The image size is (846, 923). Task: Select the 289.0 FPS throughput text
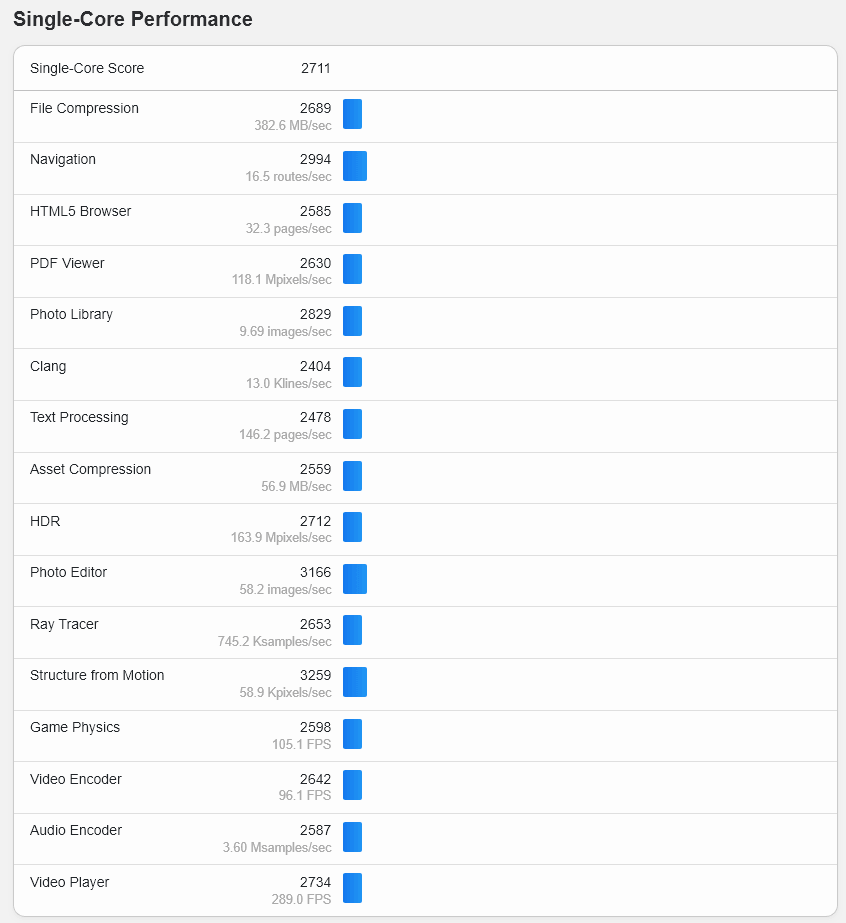(301, 899)
